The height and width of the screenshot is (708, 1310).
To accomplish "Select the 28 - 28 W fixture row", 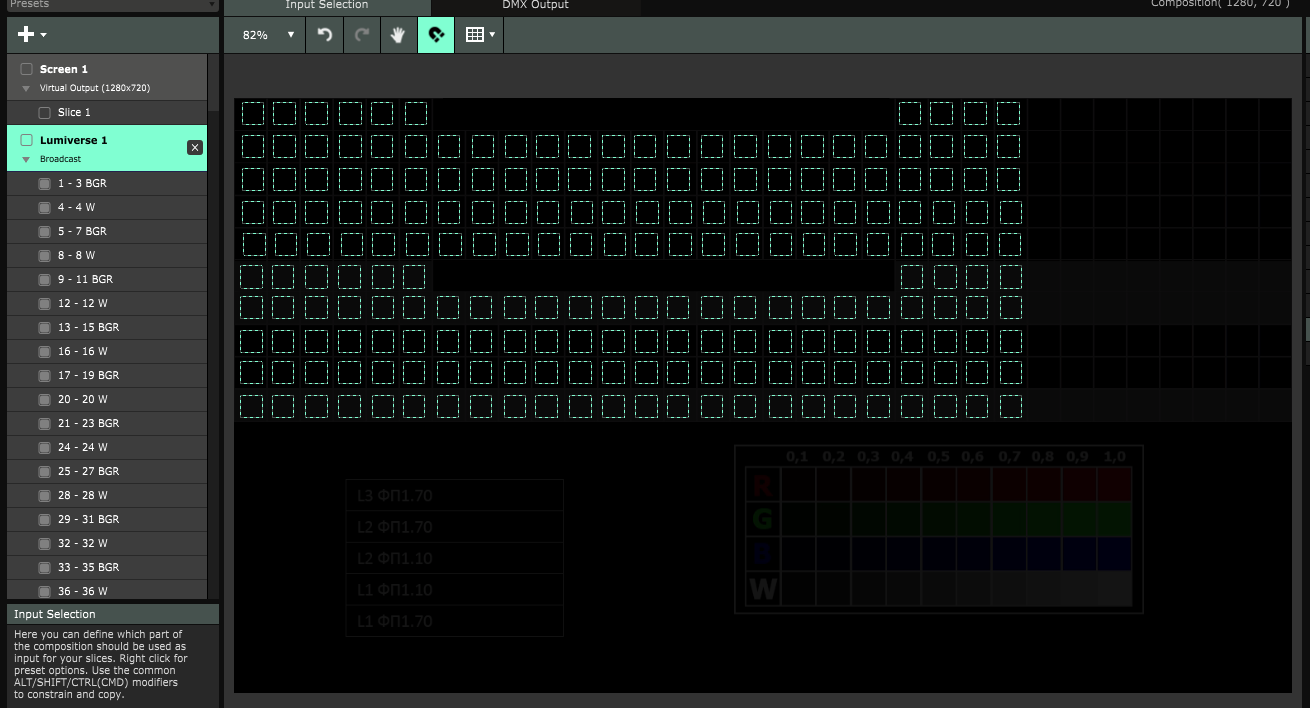I will coord(82,496).
